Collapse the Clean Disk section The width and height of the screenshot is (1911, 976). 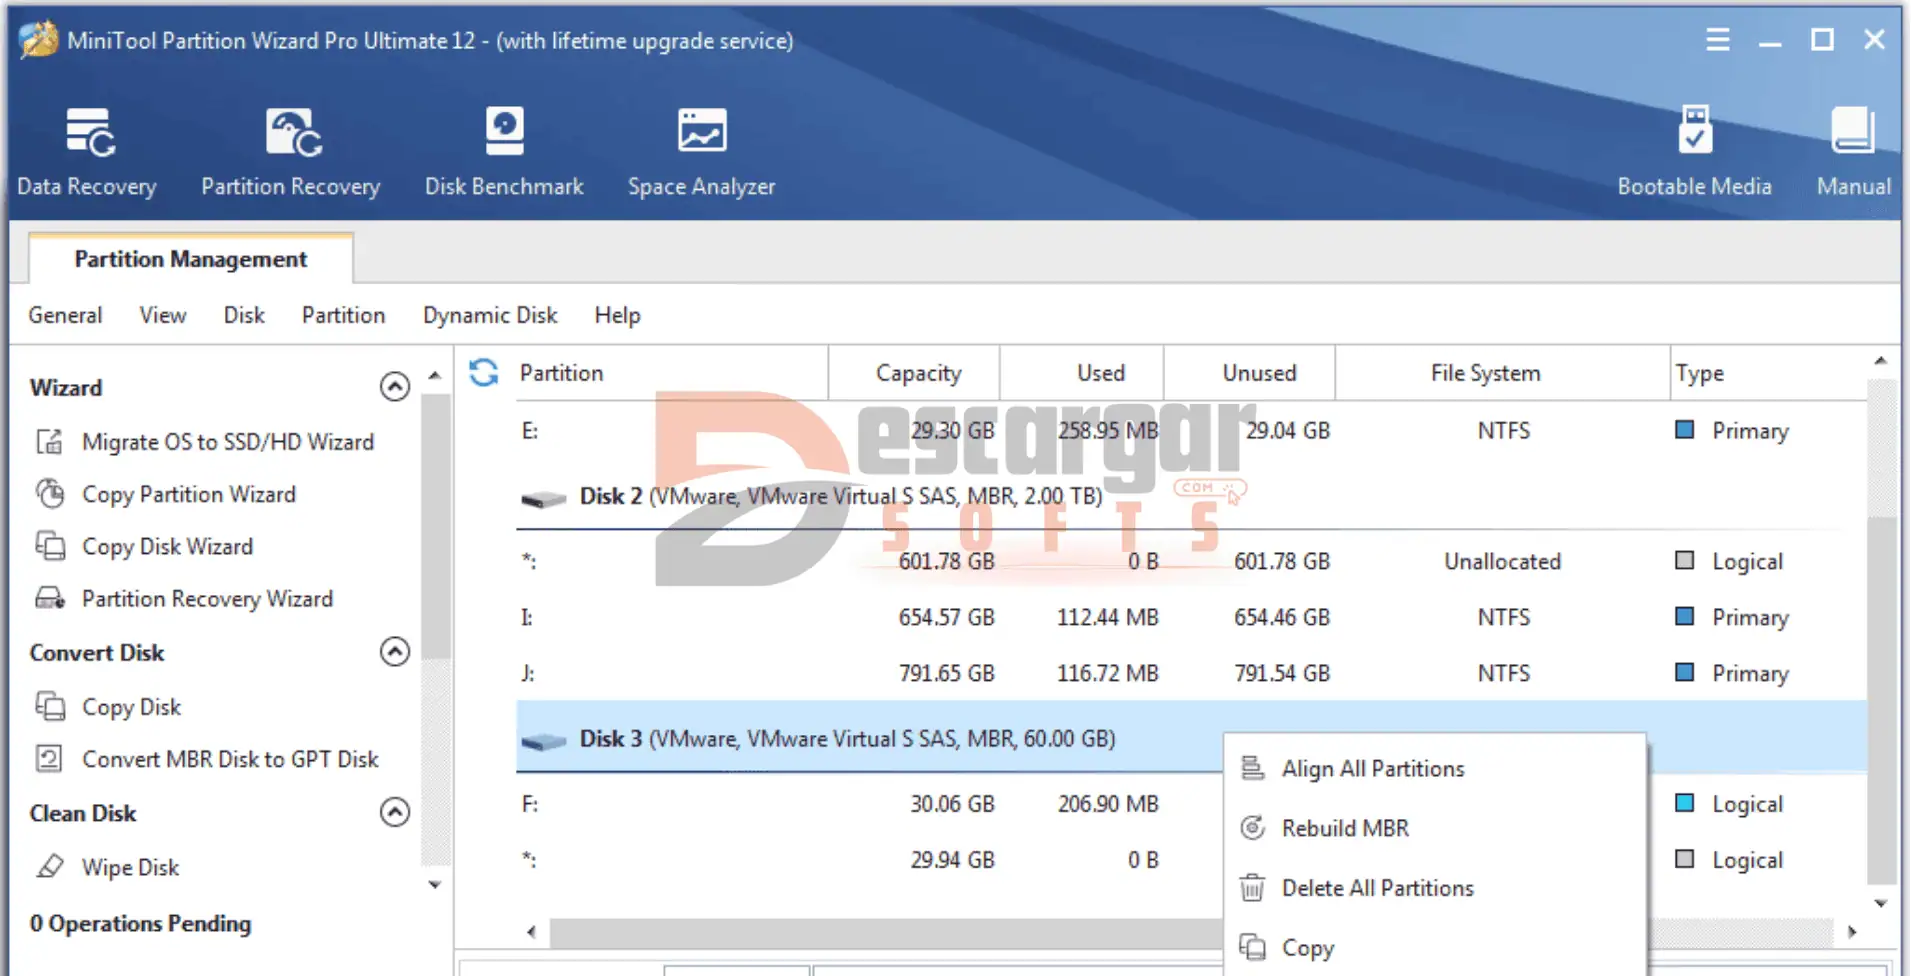coord(395,812)
